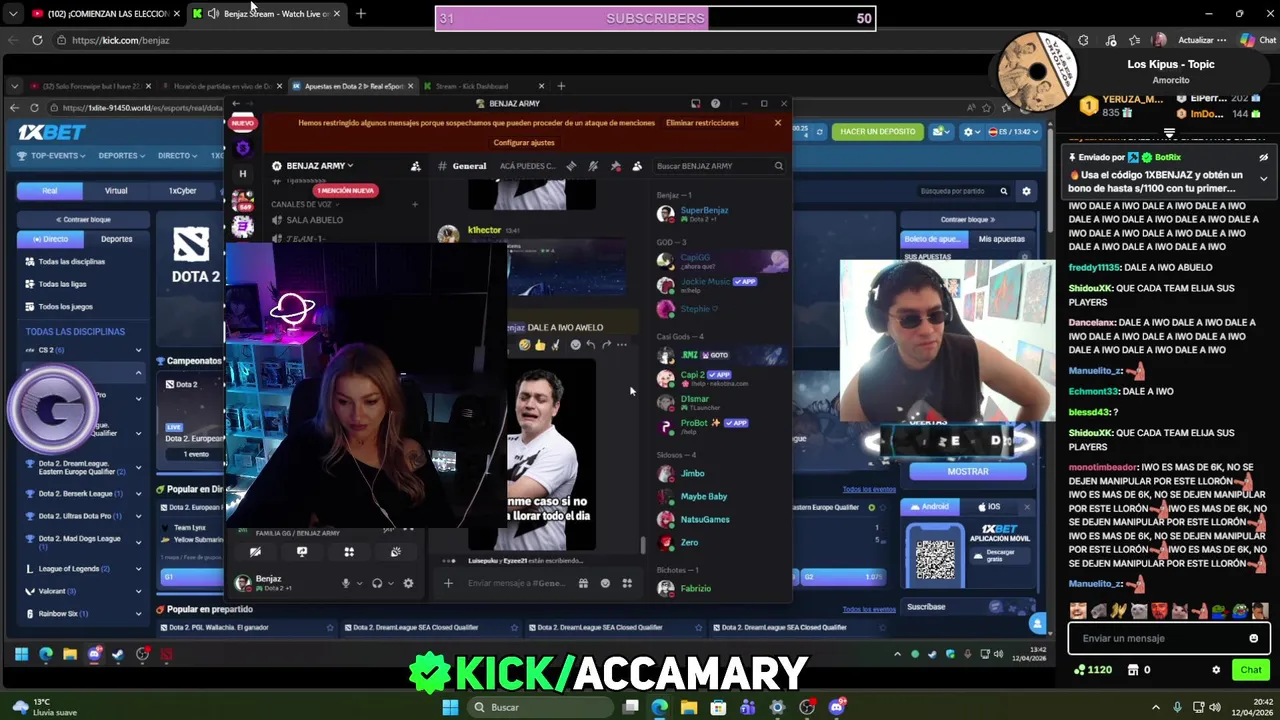
Task: Open headphone output options arrow in Discord
Action: (x=390, y=583)
